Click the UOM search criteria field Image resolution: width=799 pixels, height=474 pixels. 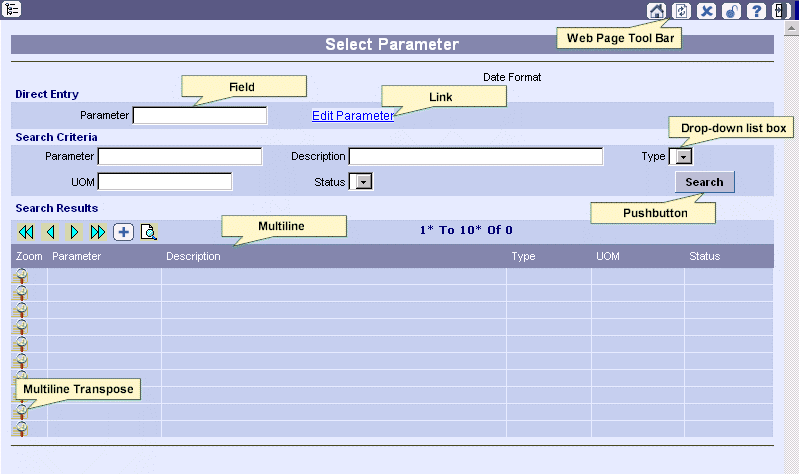tap(165, 182)
